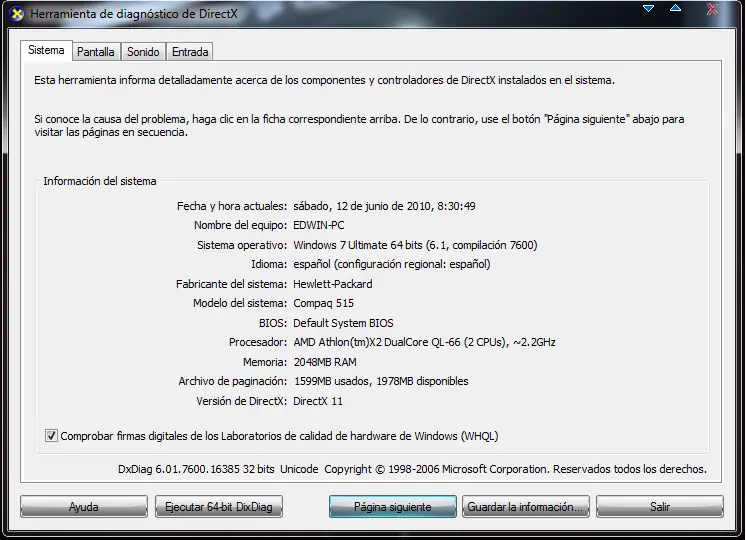746x540 pixels.
Task: Exit with the Salir button
Action: click(x=660, y=507)
